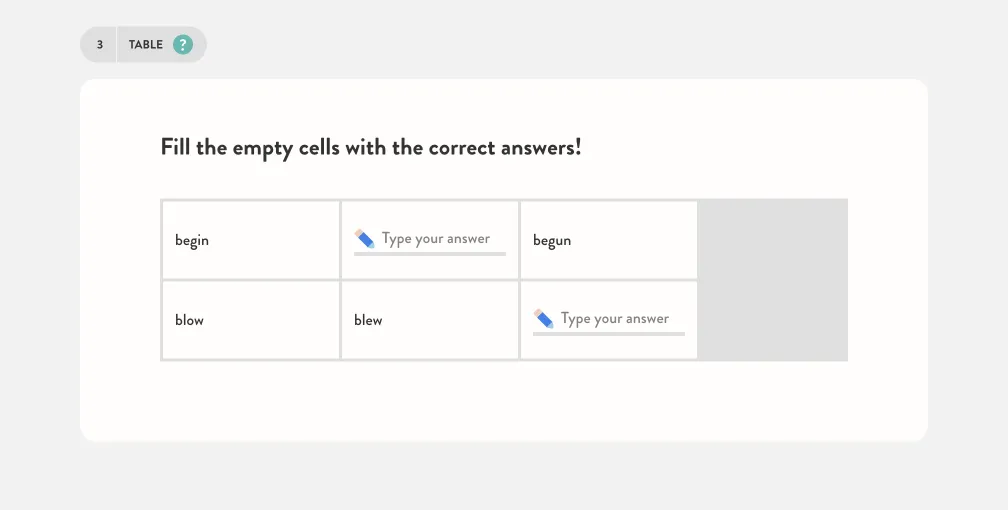Screen dimensions: 1008x510
Task: Select the TABLE exercise type label
Action: click(x=145, y=44)
